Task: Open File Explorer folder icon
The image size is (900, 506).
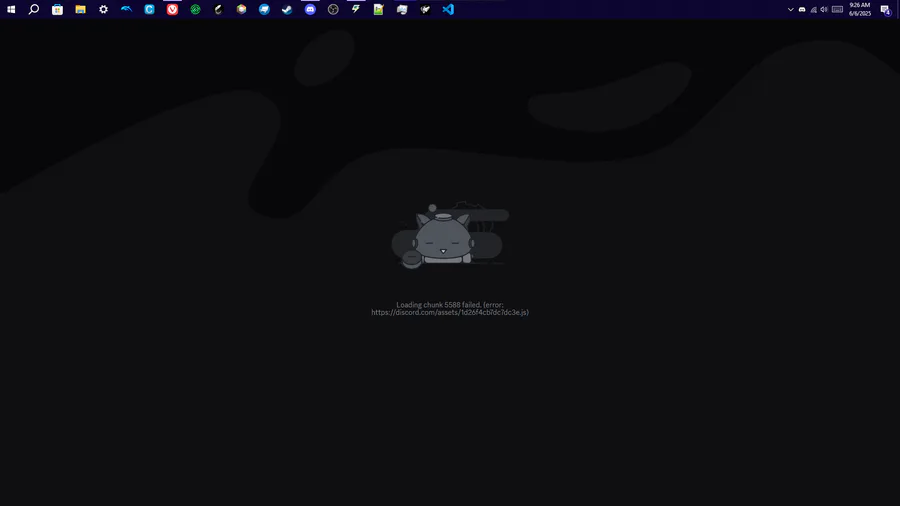Action: [x=80, y=9]
